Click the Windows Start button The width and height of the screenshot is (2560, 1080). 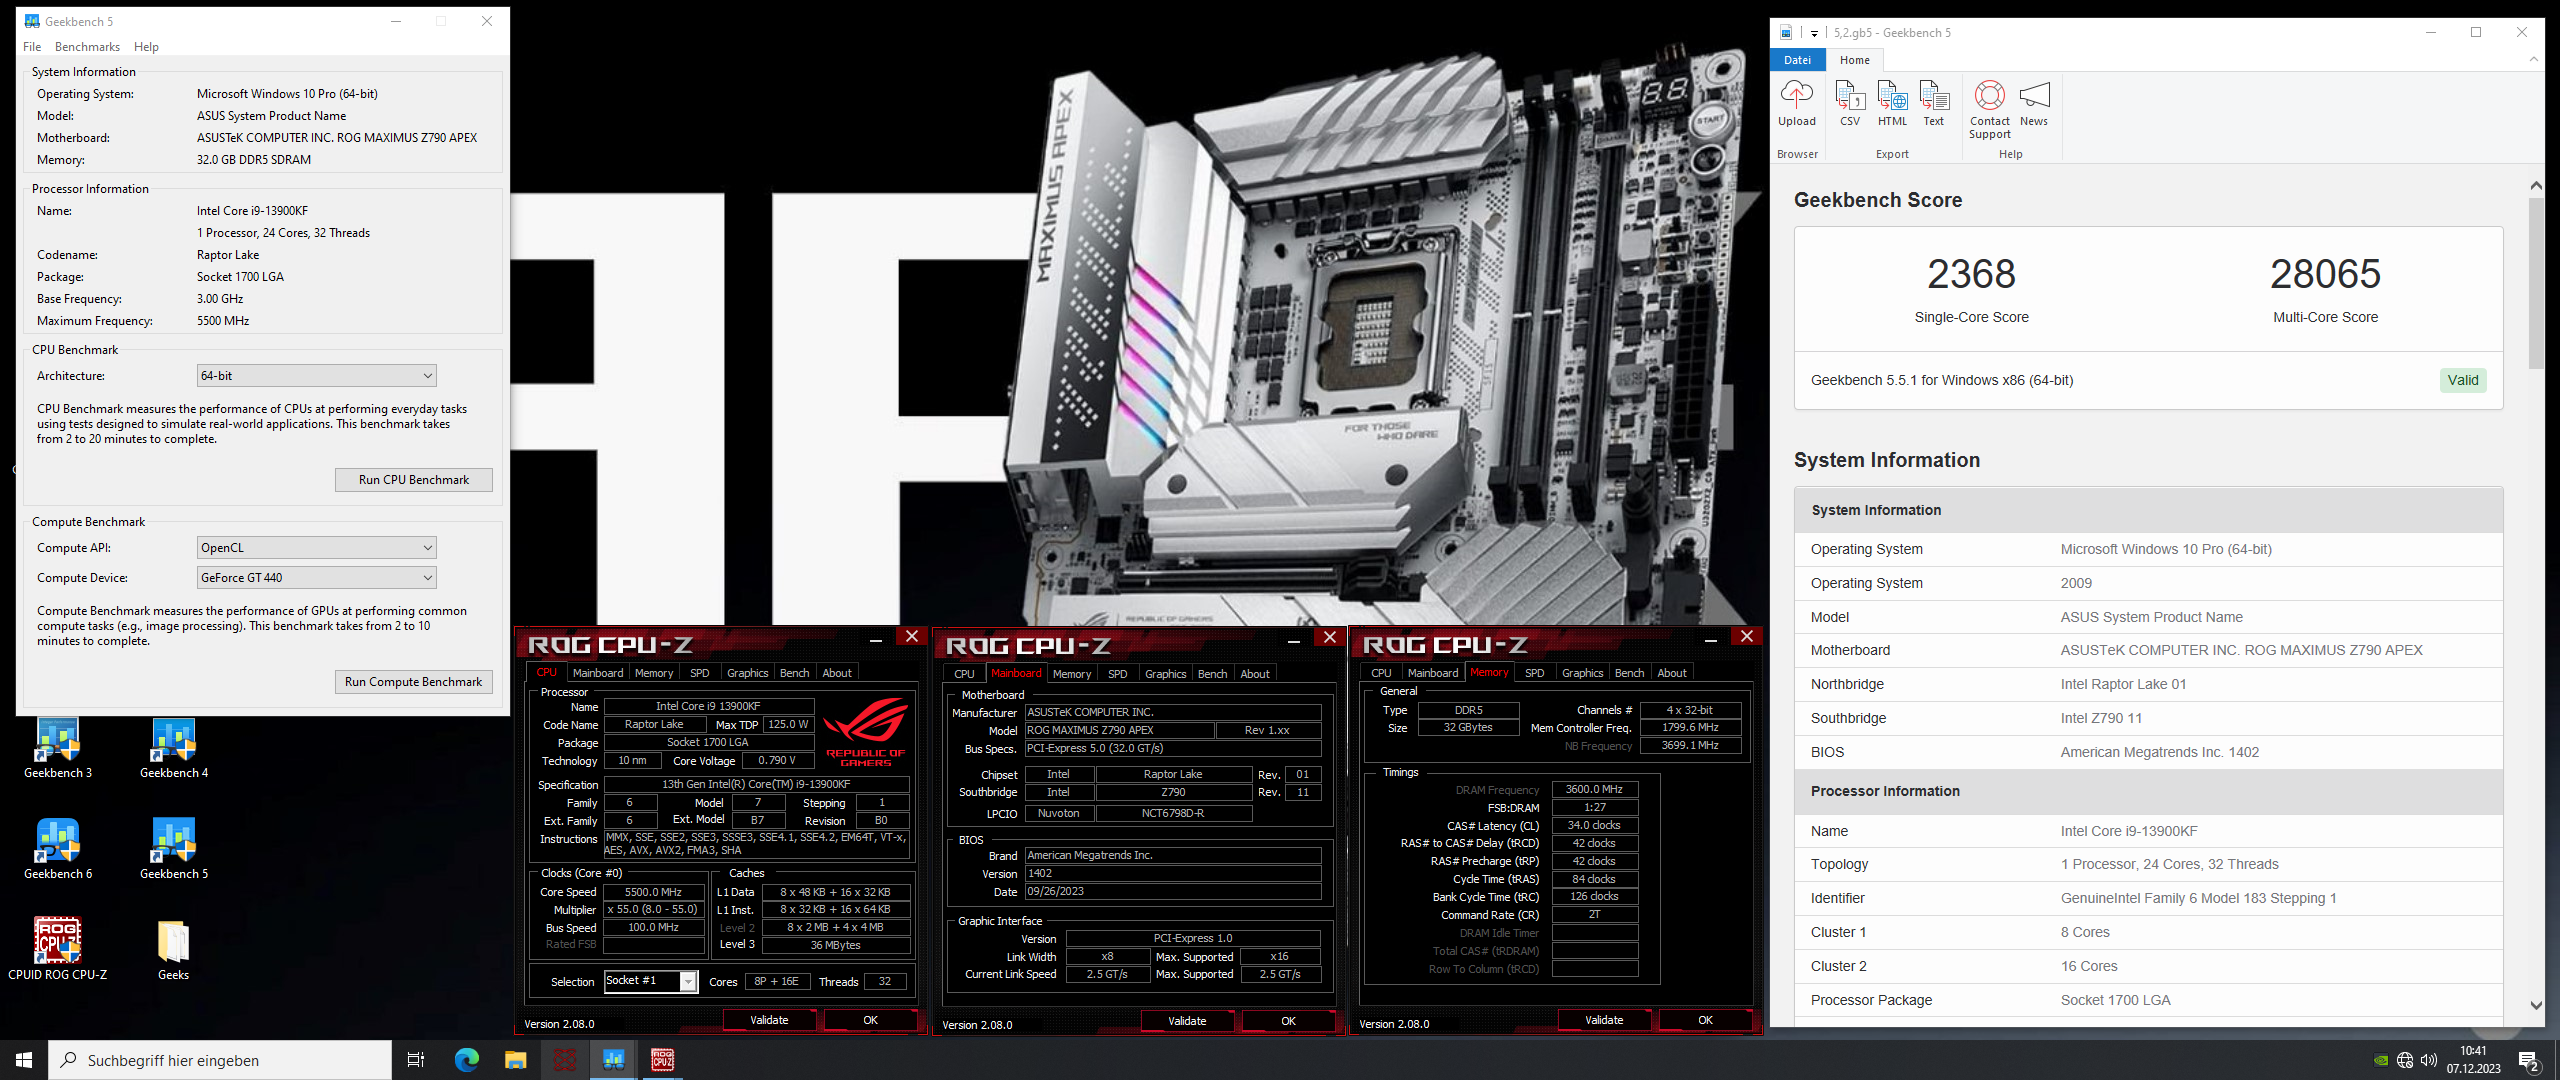tap(24, 1060)
